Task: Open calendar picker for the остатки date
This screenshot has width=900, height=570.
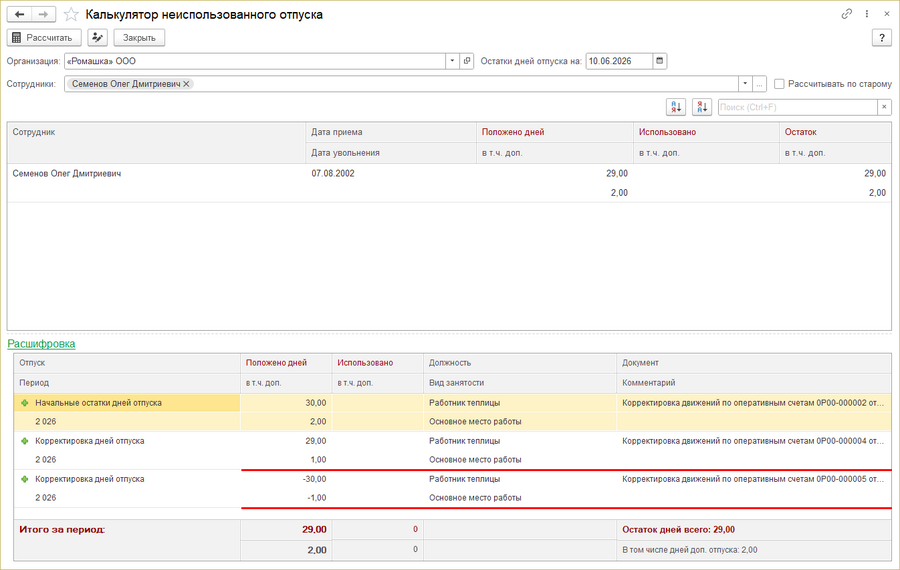Action: (660, 61)
